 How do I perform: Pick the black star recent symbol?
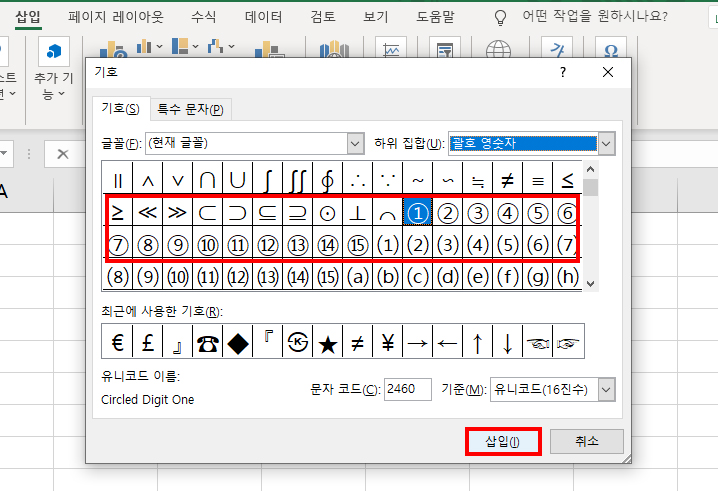(327, 342)
